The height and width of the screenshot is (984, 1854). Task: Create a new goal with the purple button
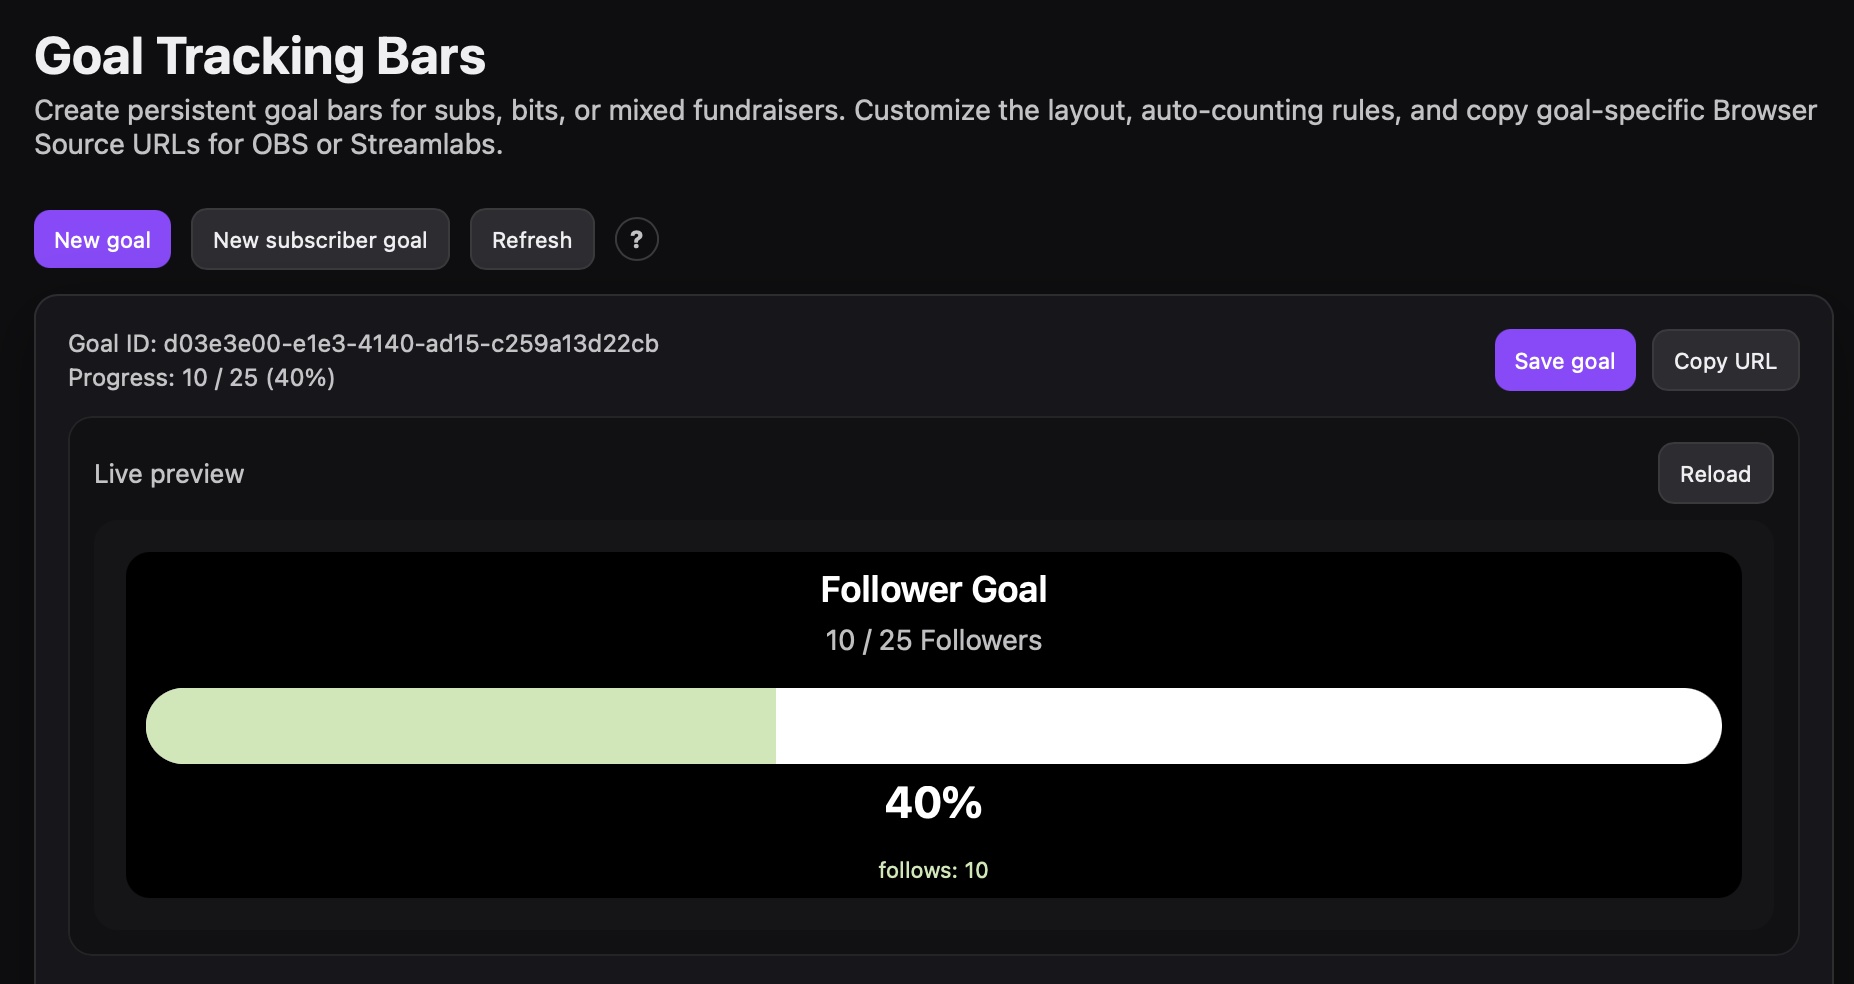pos(102,239)
